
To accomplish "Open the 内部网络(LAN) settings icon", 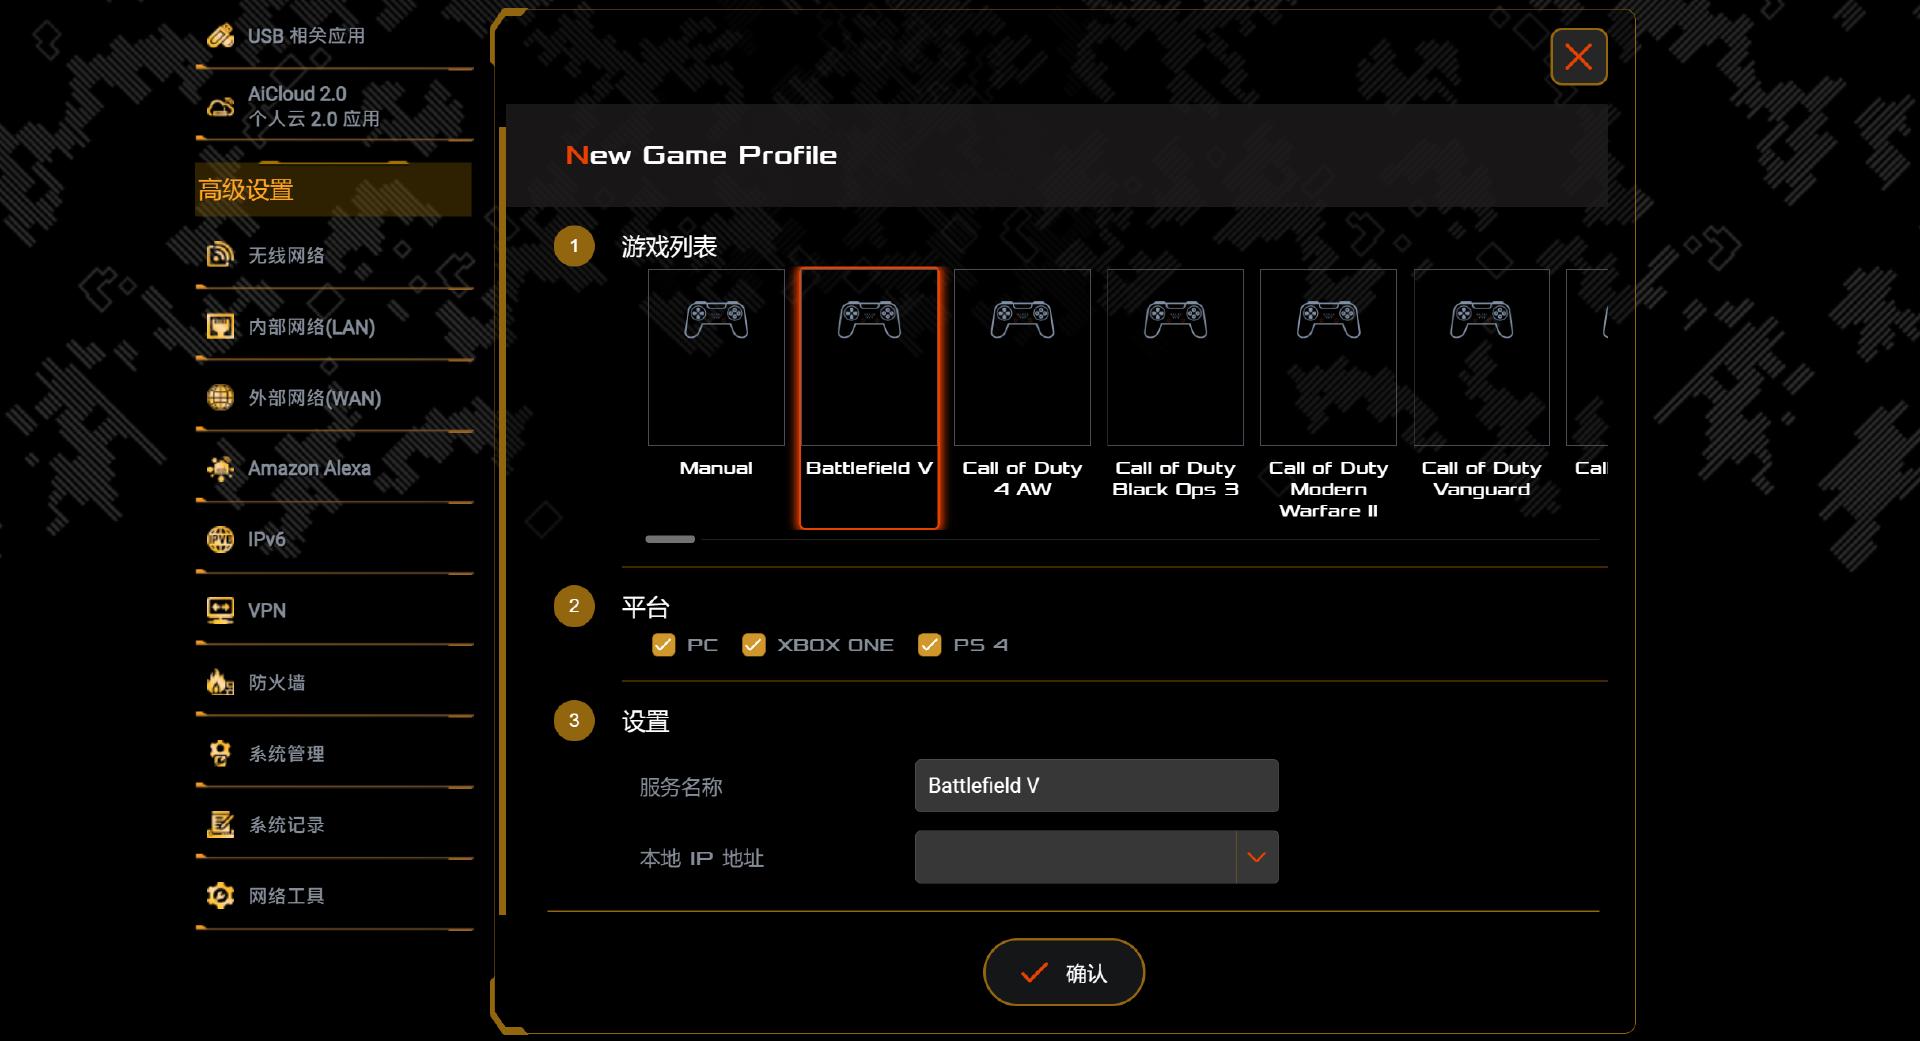I will pos(219,326).
